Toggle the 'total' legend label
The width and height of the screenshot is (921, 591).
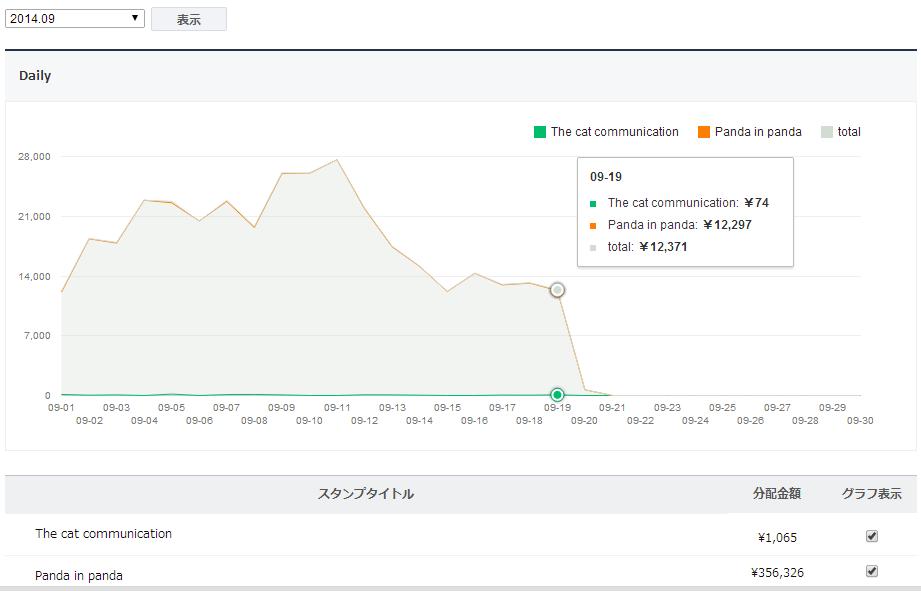(849, 132)
